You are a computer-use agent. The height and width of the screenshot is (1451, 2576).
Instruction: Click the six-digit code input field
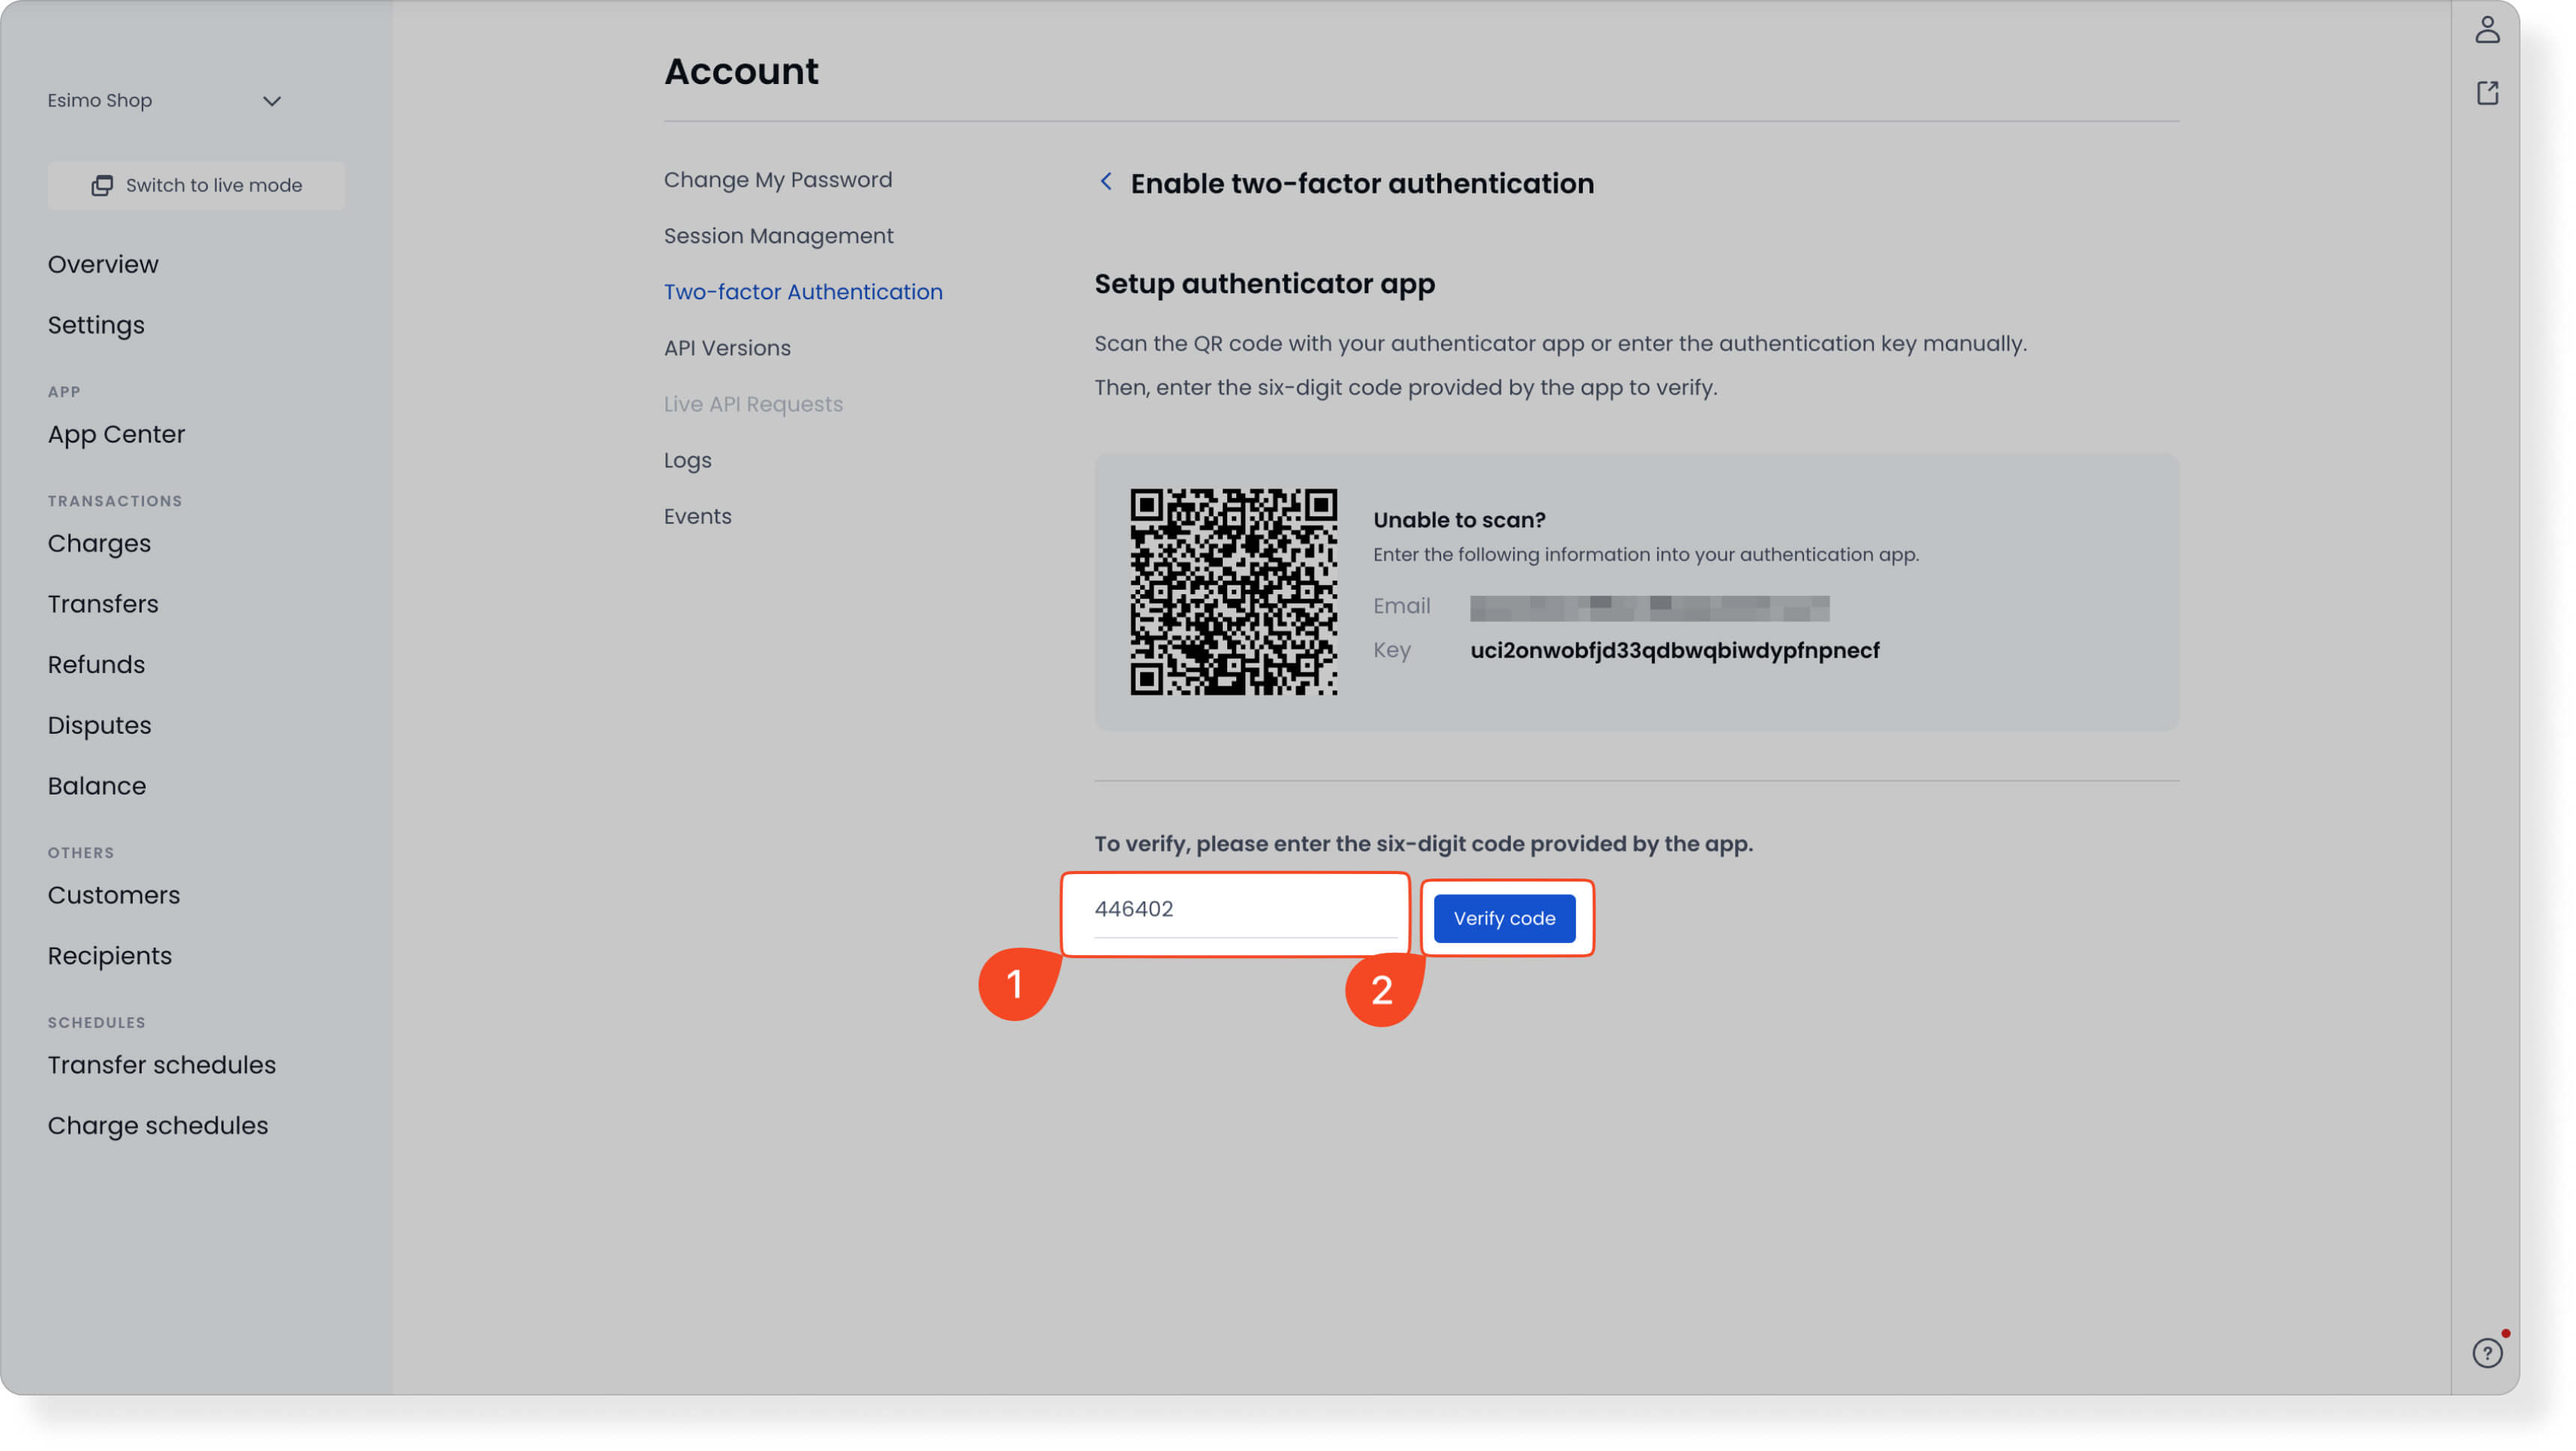1235,909
